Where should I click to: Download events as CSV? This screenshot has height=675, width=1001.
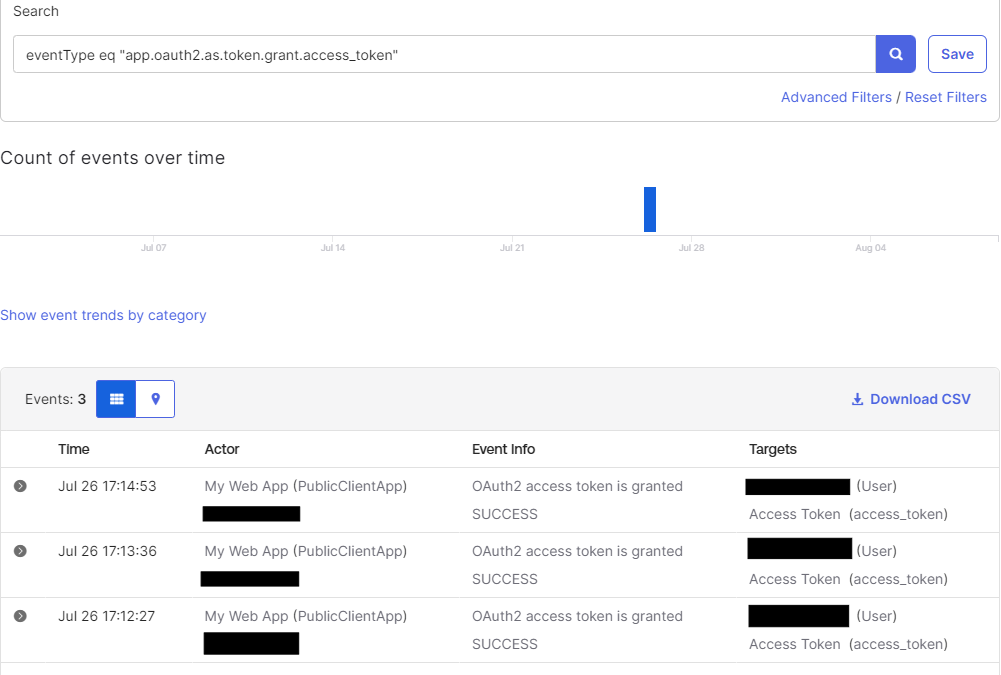910,399
